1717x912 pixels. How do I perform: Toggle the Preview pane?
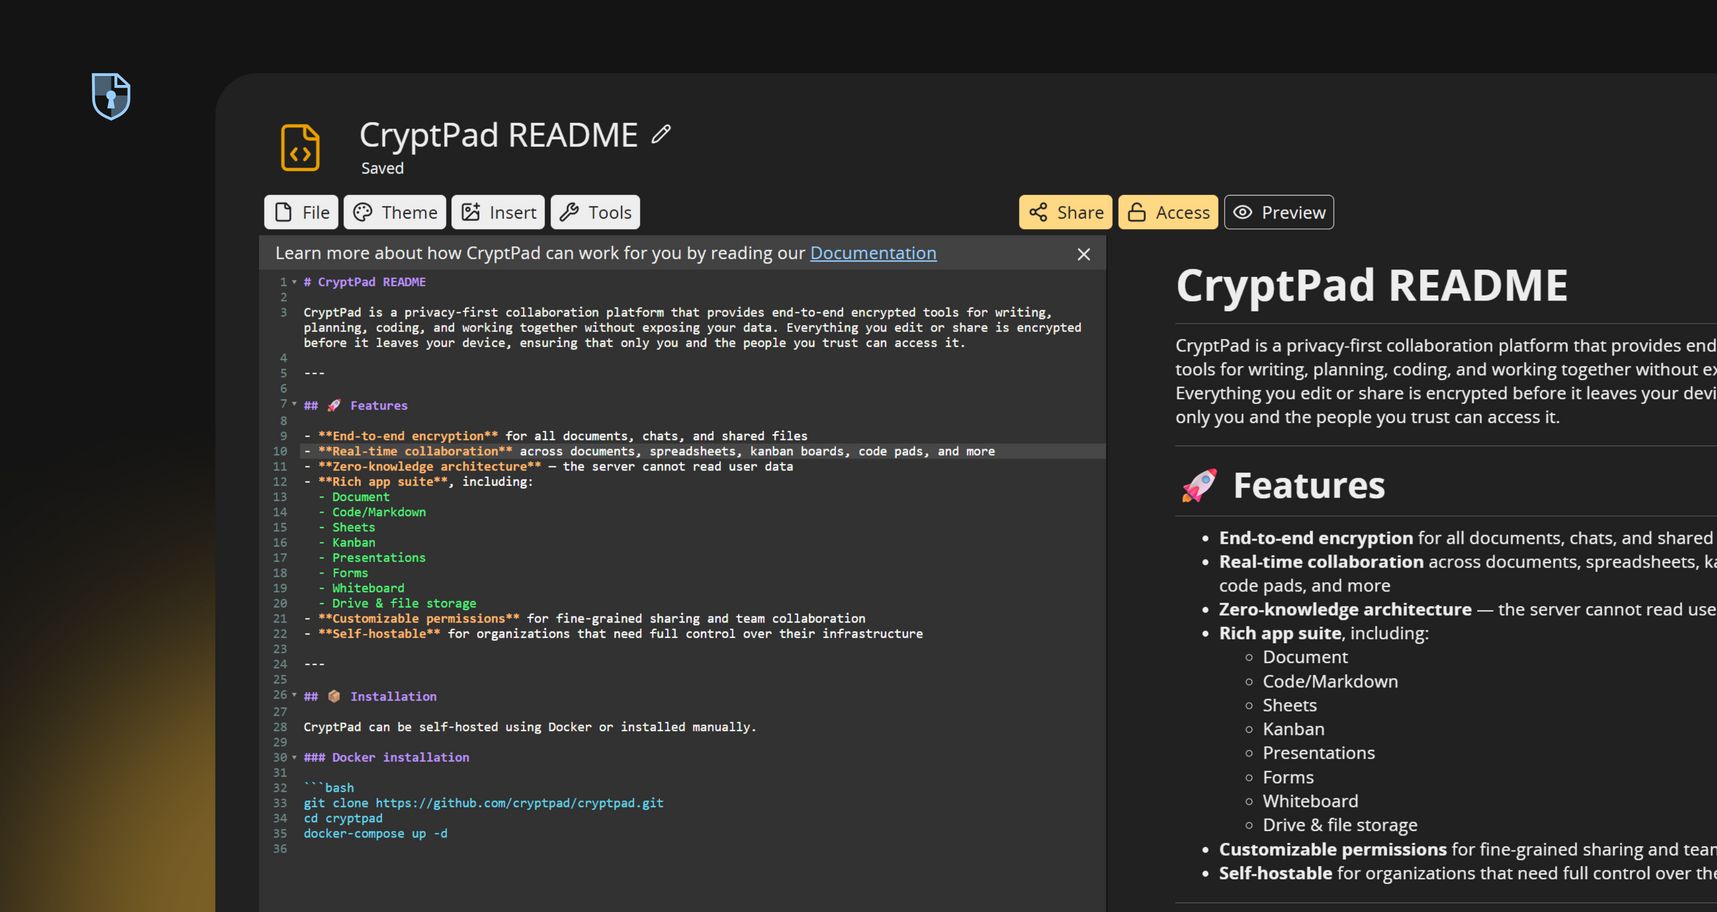[1278, 212]
